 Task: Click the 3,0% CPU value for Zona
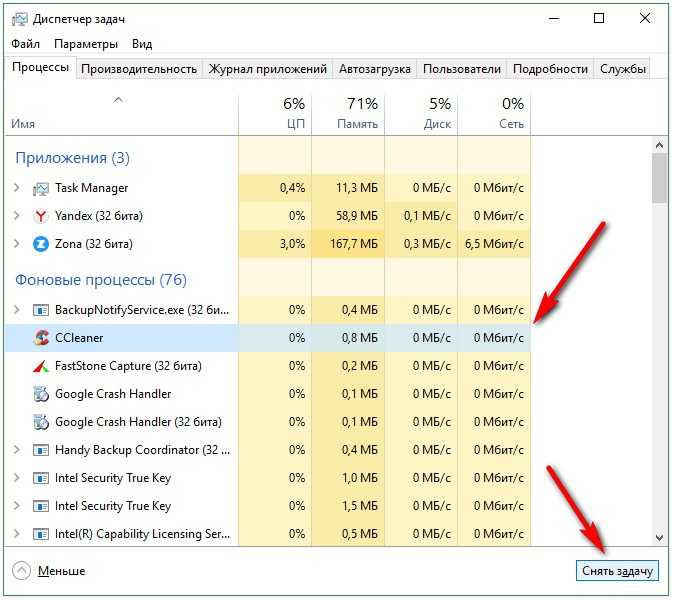point(292,244)
